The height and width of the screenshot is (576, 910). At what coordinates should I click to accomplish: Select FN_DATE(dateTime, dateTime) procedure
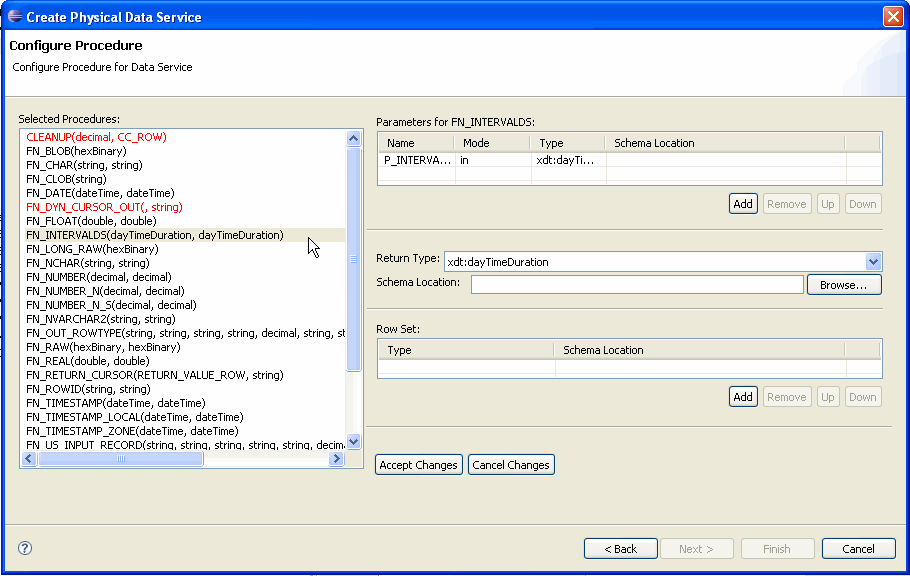click(x=100, y=193)
